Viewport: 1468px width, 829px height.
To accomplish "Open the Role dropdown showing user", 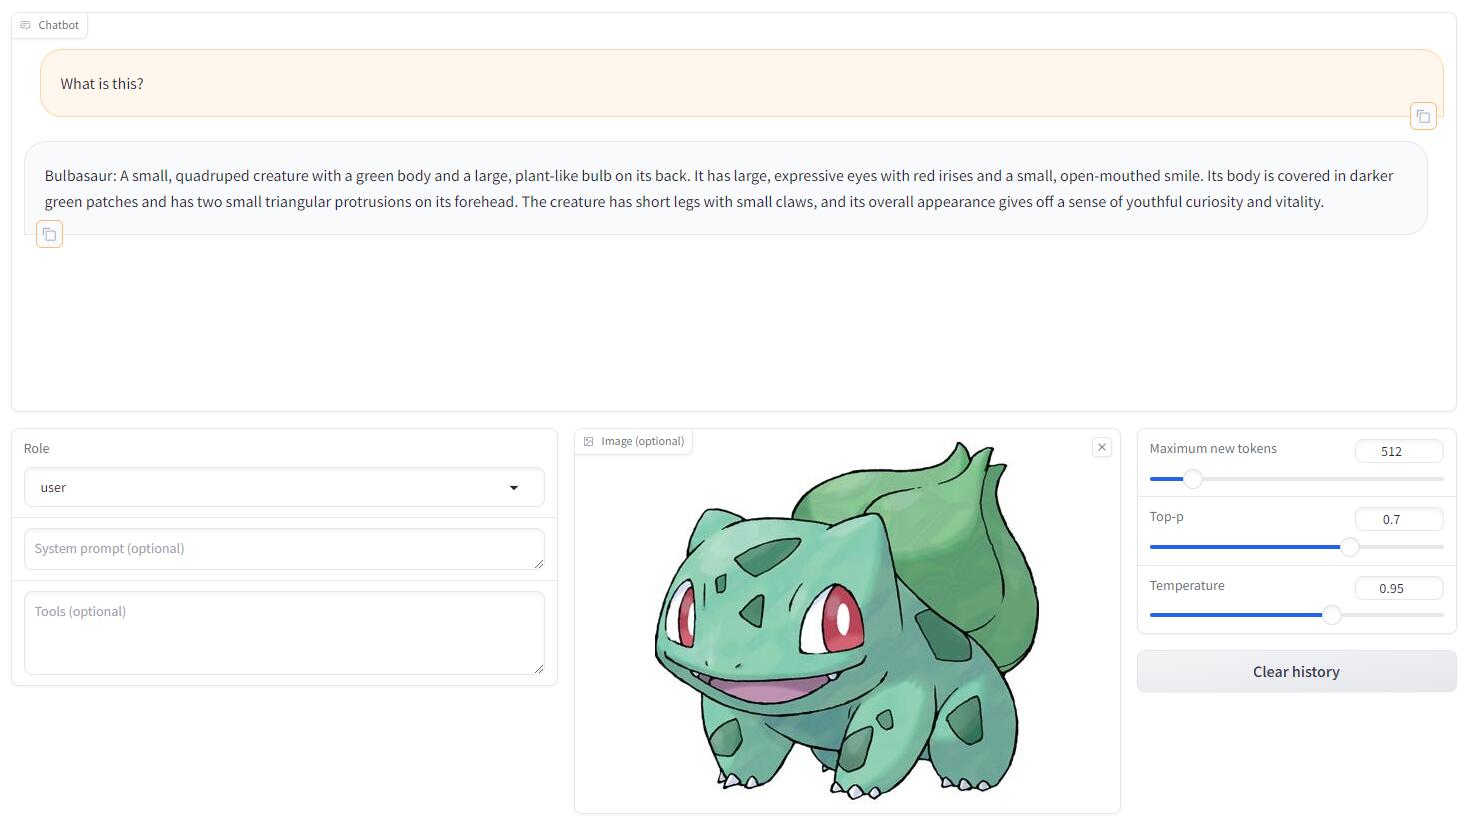I will (284, 487).
